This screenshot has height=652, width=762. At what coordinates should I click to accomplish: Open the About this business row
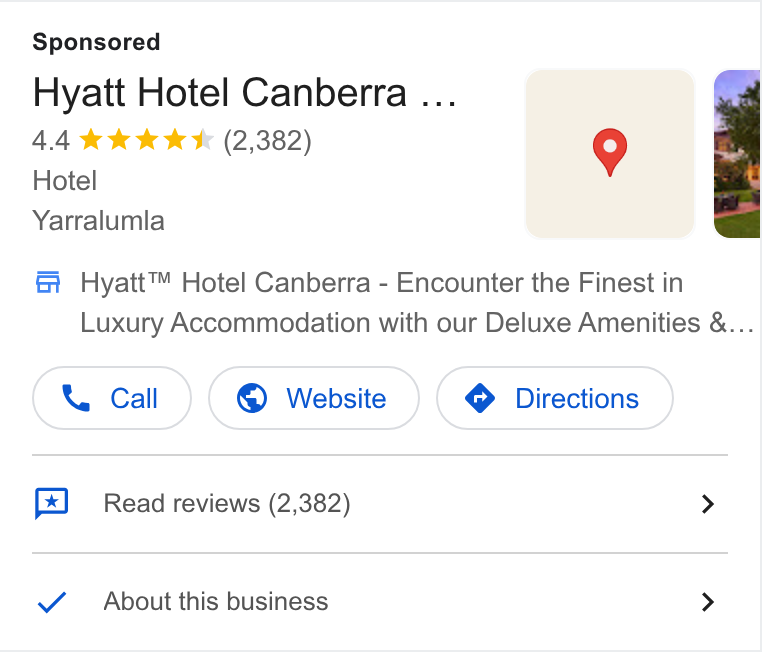pos(380,602)
